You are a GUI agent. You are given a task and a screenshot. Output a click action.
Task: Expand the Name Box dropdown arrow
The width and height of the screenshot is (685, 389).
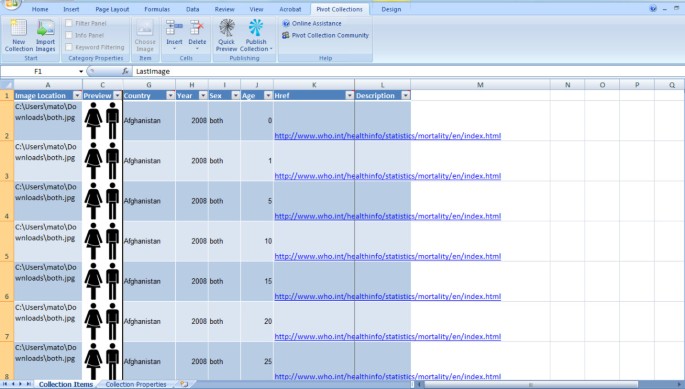tap(81, 71)
